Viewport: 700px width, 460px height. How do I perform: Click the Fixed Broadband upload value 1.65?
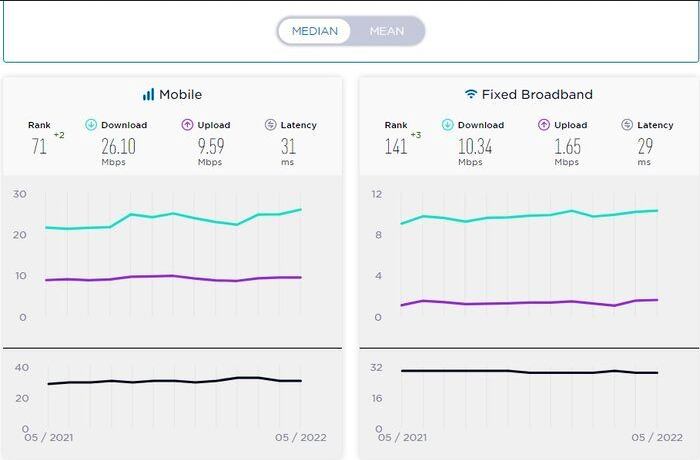567,146
